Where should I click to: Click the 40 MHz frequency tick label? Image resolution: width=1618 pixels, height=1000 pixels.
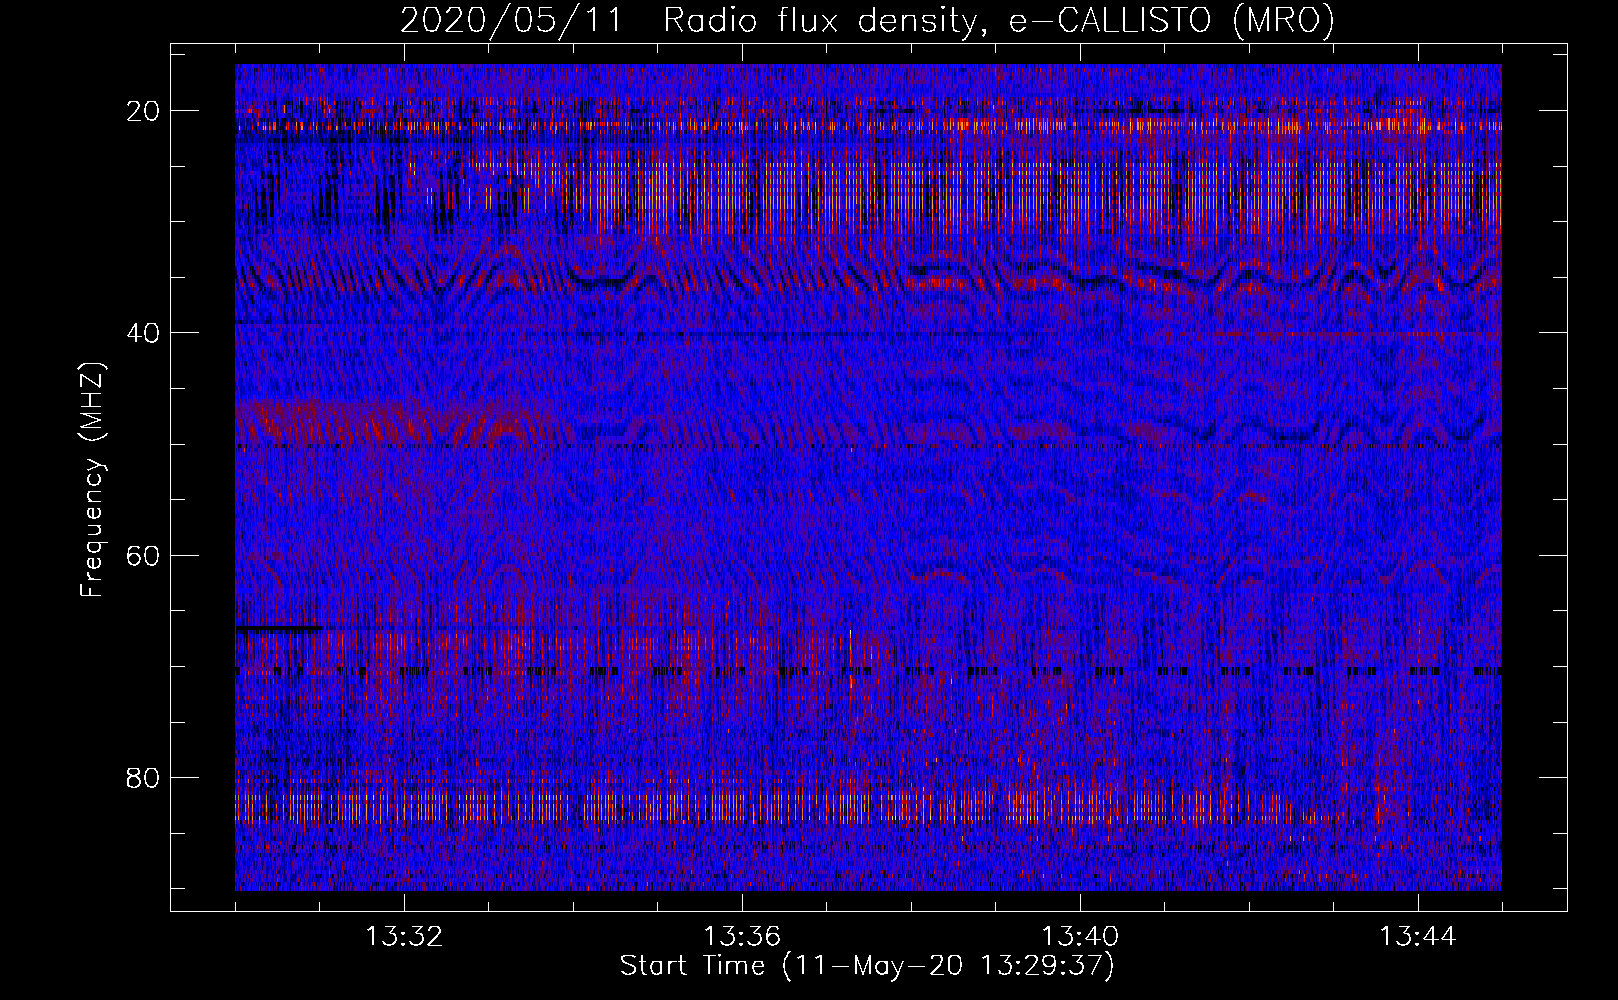(144, 333)
